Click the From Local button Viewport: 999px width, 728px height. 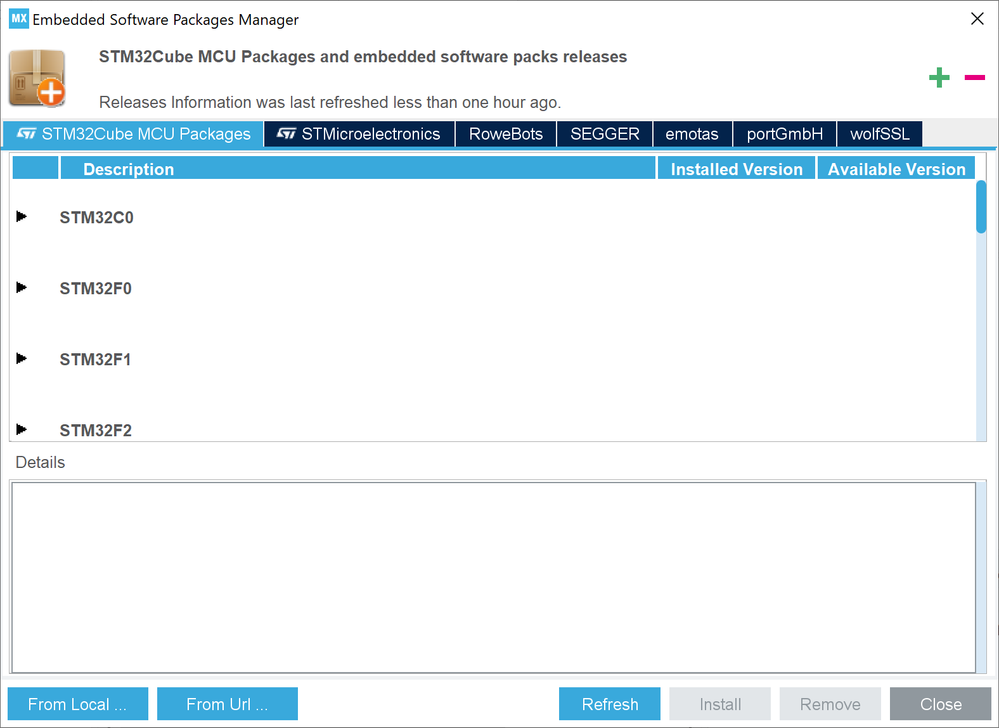click(78, 704)
